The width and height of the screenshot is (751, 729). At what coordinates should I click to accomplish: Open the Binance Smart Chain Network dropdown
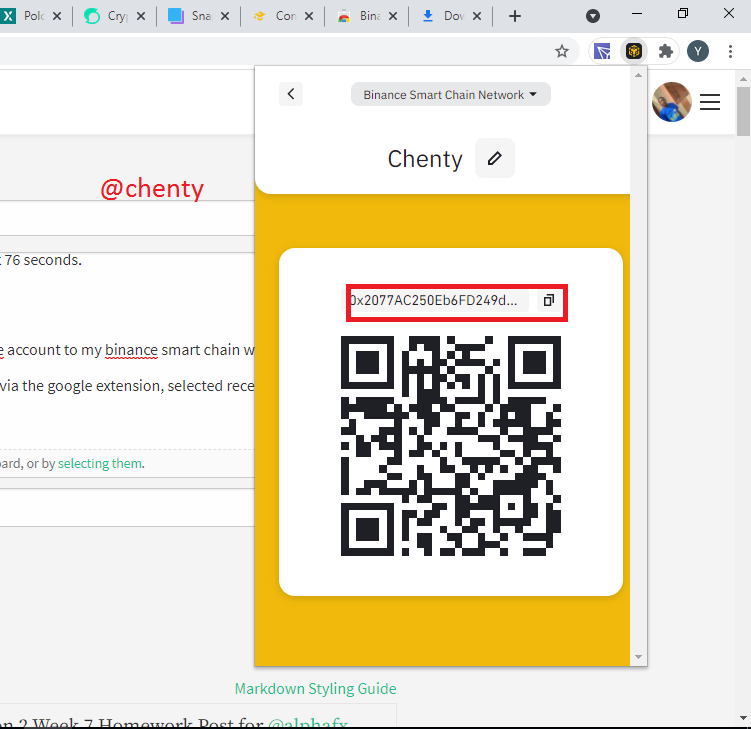(x=450, y=94)
